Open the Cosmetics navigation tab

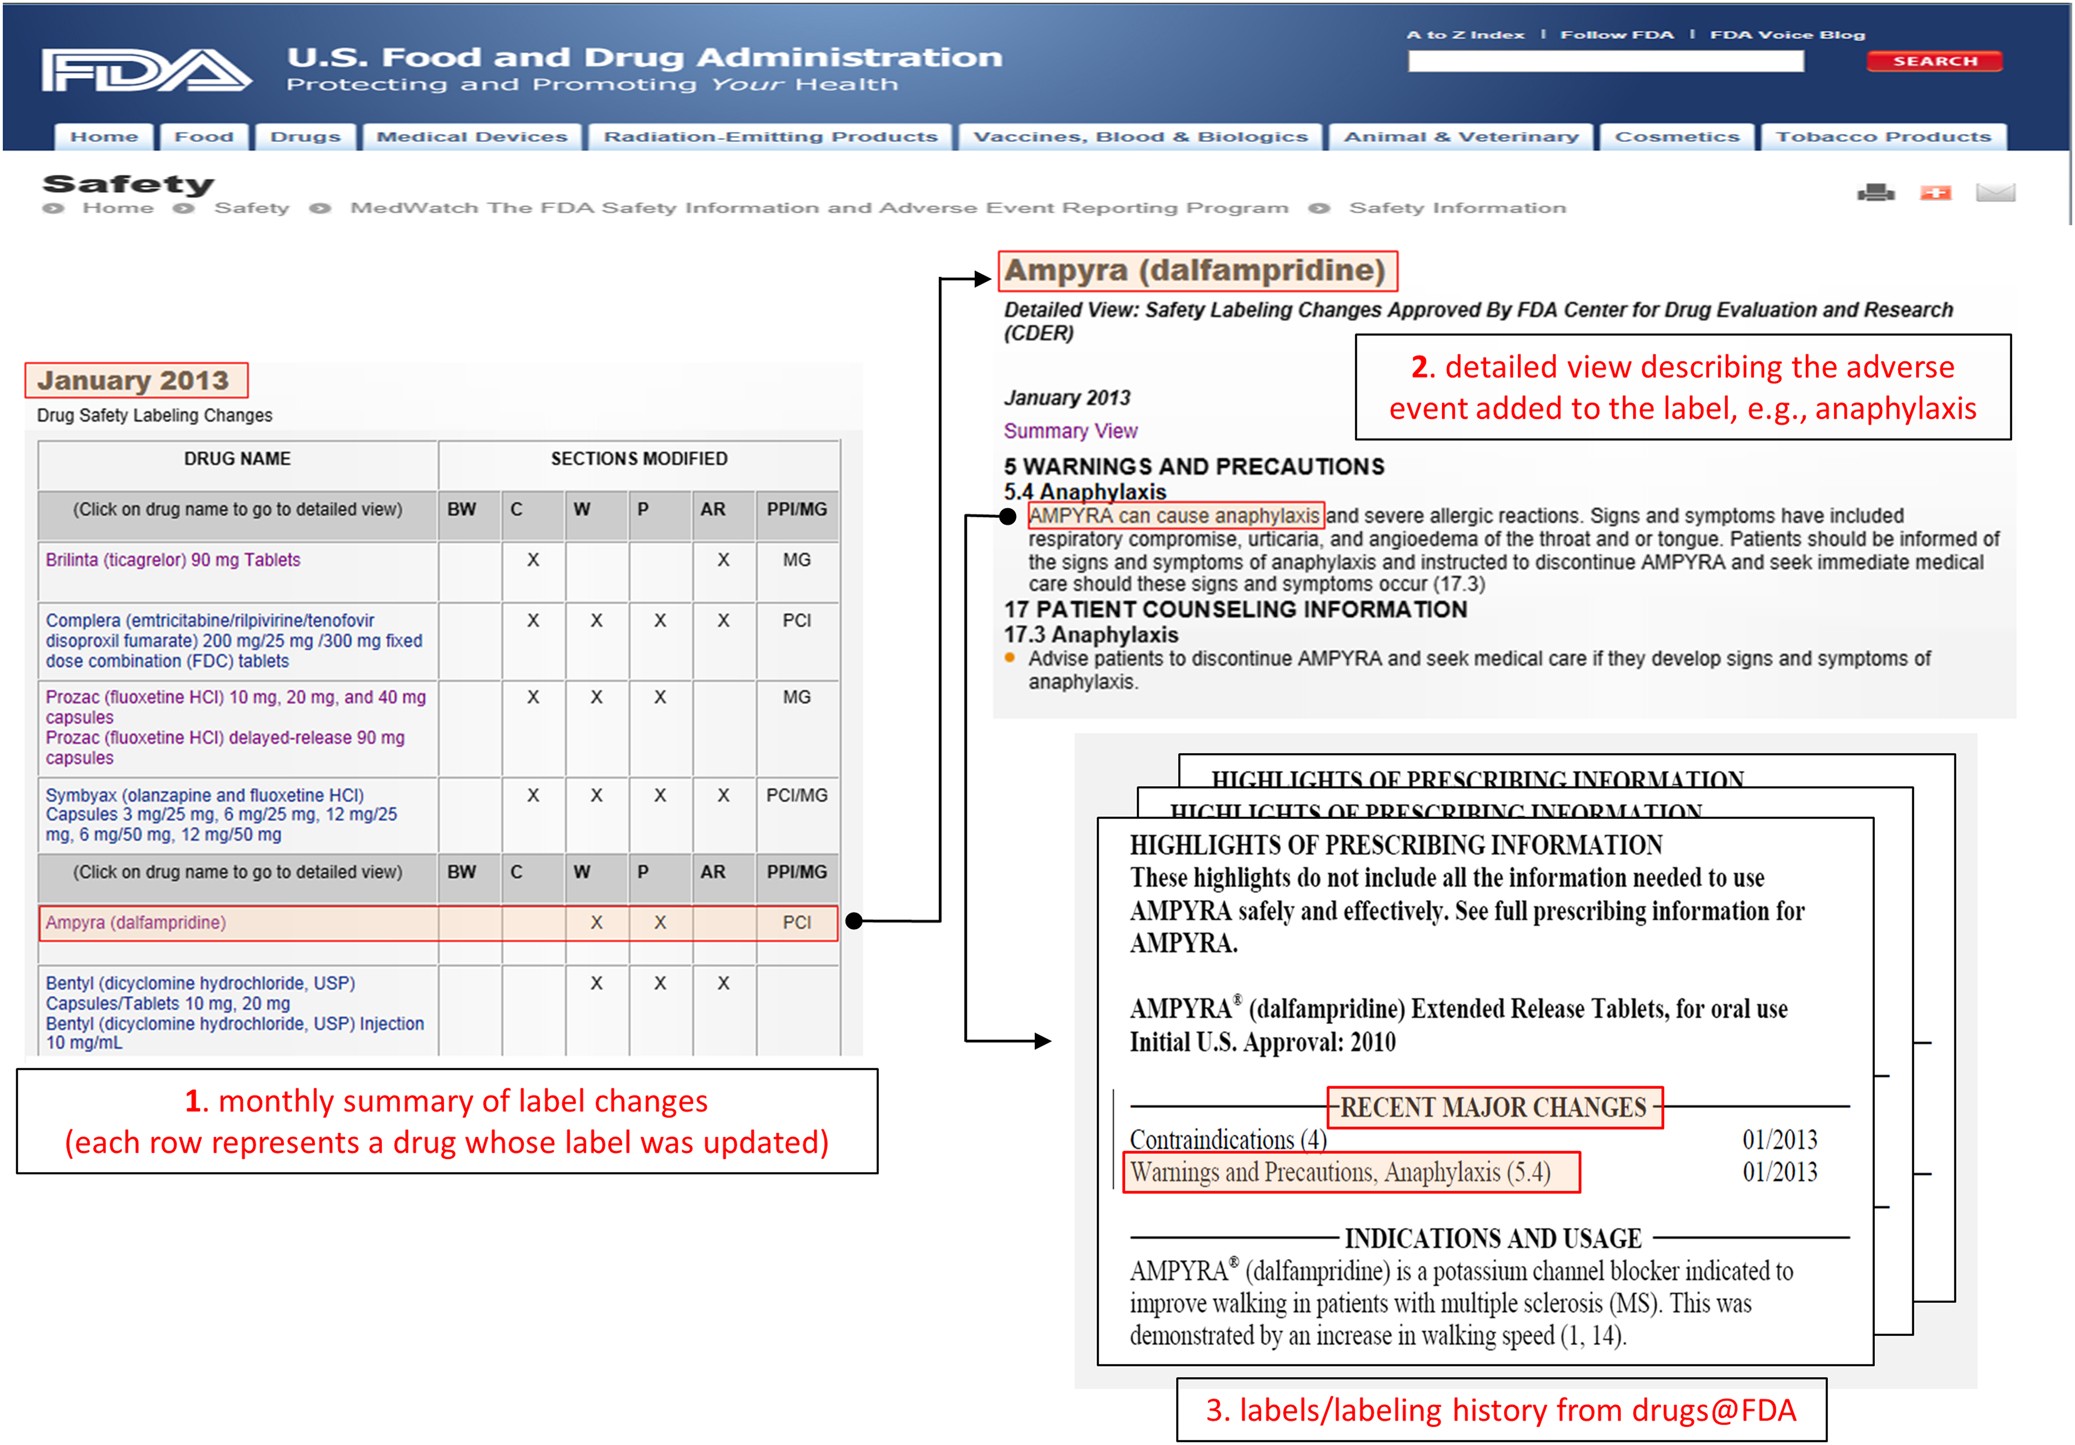click(x=1677, y=137)
